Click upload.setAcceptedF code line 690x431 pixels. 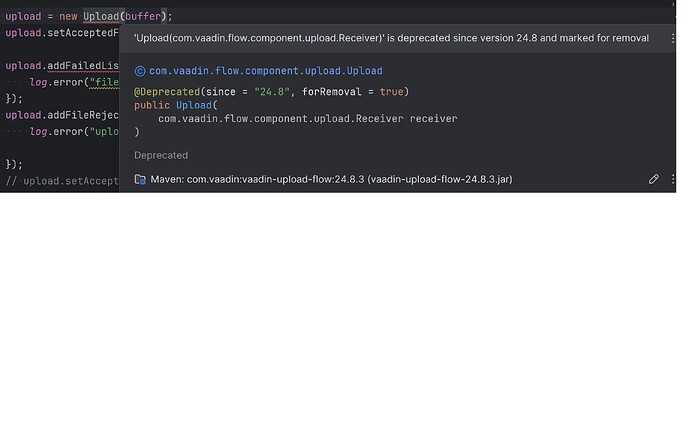[62, 33]
